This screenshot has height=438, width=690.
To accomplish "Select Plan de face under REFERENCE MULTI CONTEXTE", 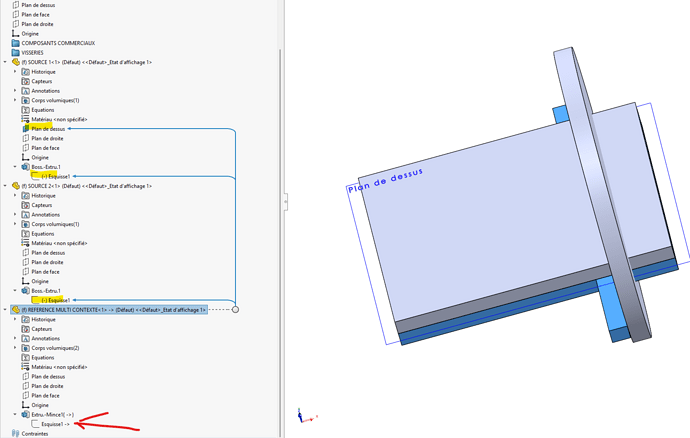I will 45,395.
